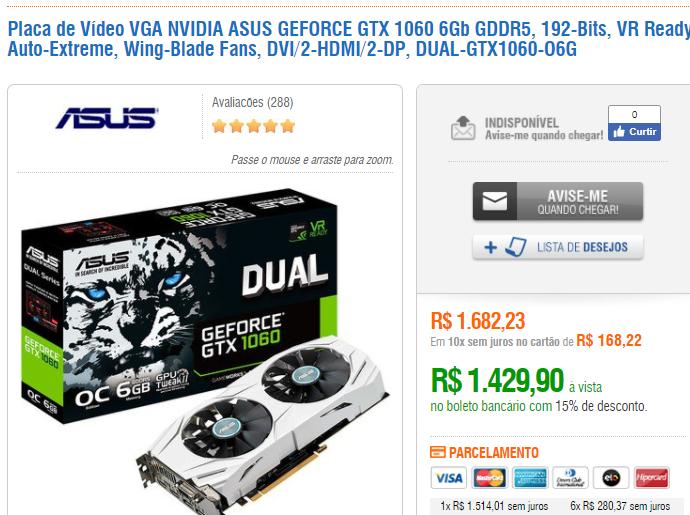Viewport: 690px width, 515px height.
Task: Select the MasterCard payment icon
Action: tap(489, 478)
